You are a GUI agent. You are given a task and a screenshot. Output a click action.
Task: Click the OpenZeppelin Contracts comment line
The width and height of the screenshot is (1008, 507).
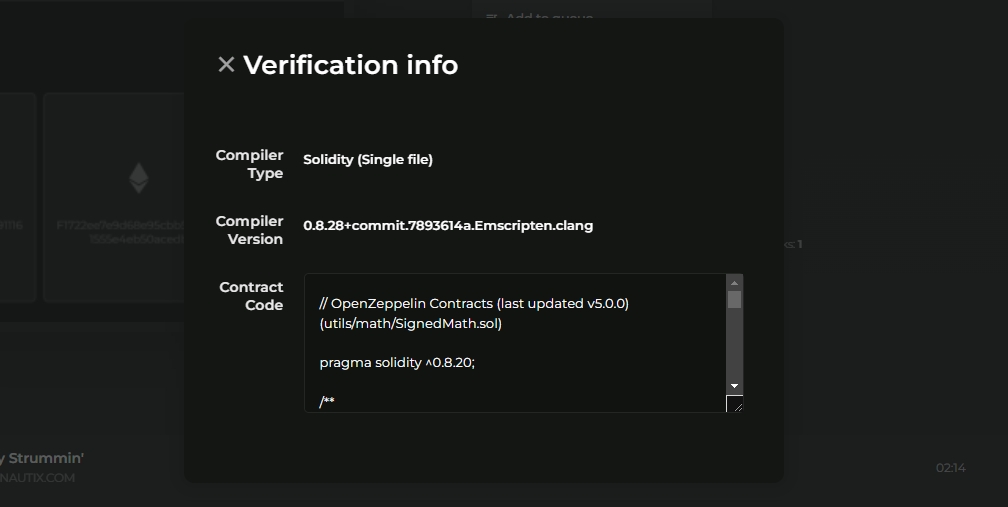coord(474,303)
